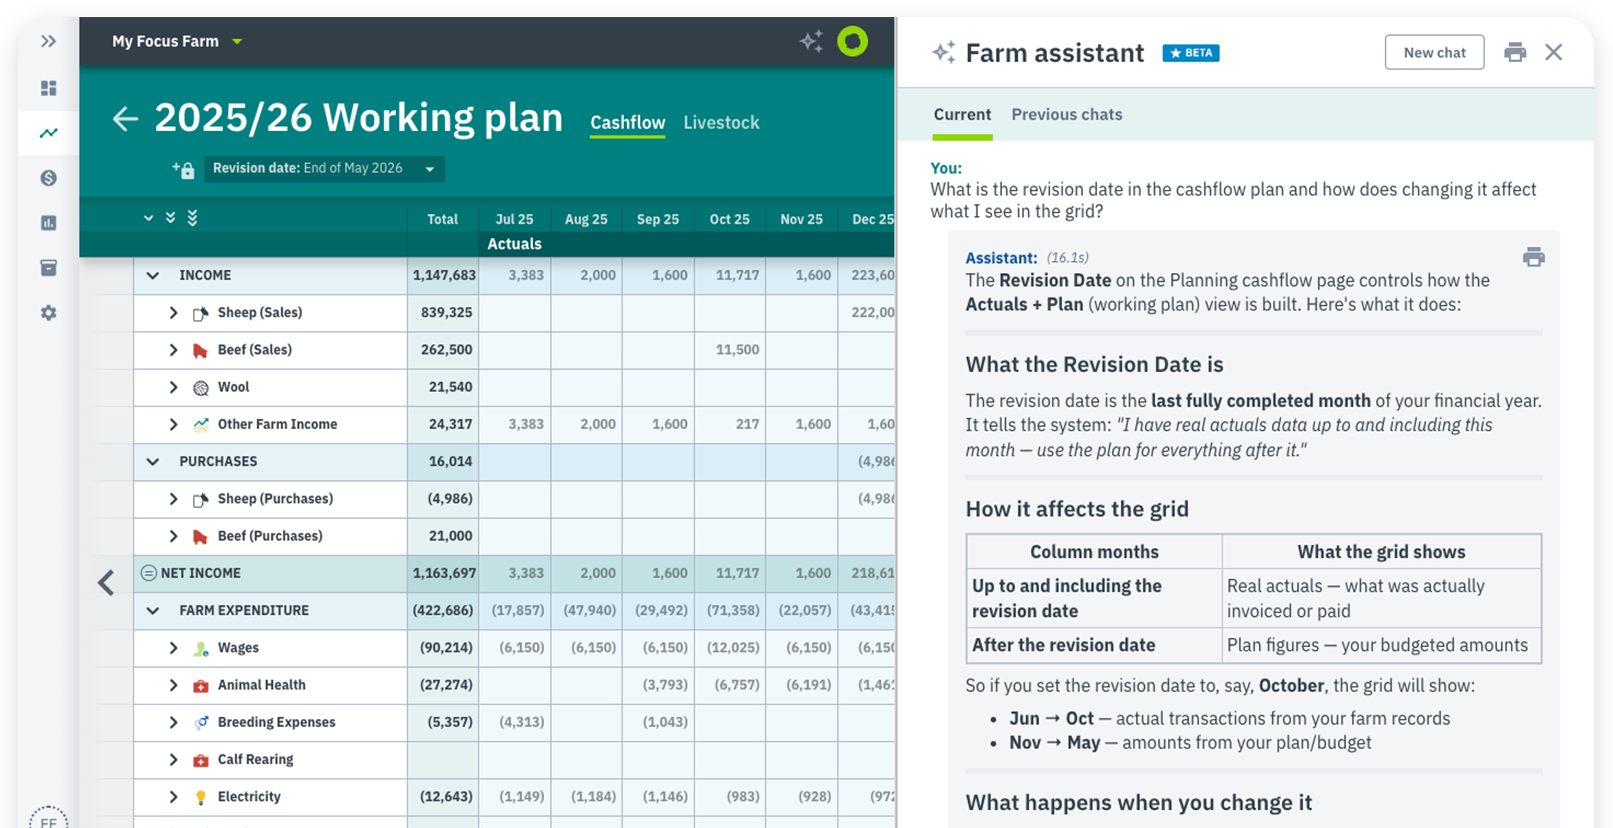Click the Wool icon
The image size is (1613, 828).
pyautogui.click(x=200, y=387)
